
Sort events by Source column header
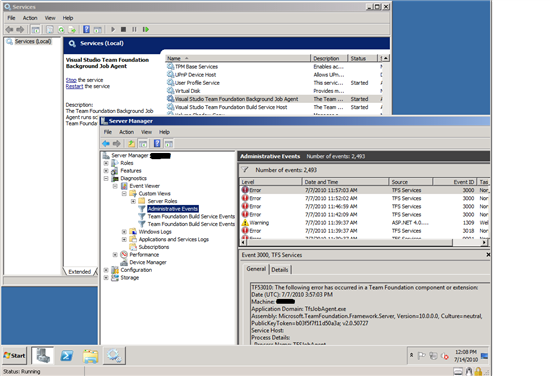click(x=411, y=182)
